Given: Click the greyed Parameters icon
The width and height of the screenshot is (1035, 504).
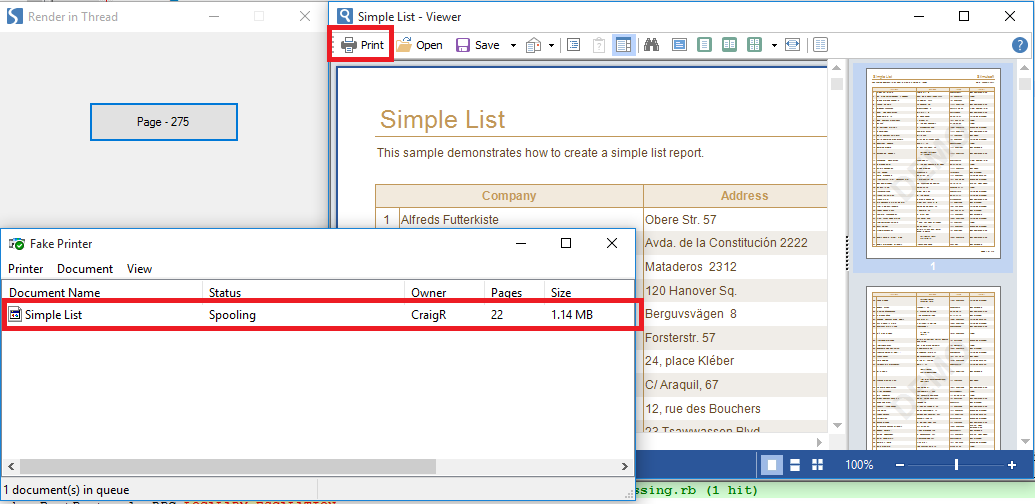Looking at the screenshot, I should [599, 45].
